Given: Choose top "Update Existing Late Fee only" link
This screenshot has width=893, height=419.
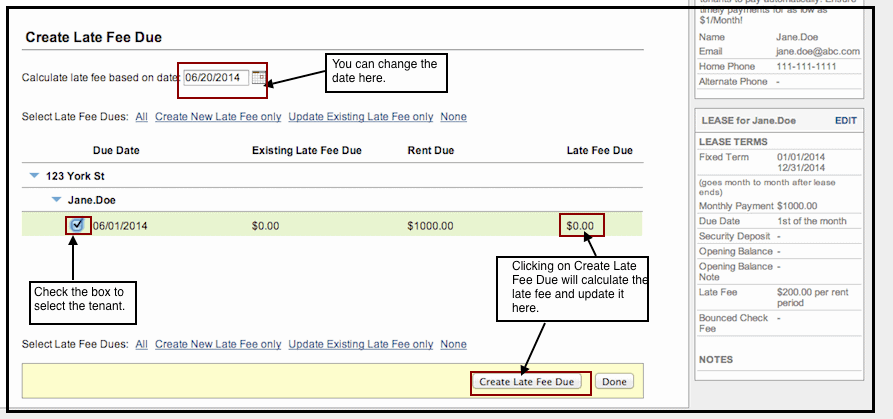Looking at the screenshot, I should (x=360, y=117).
